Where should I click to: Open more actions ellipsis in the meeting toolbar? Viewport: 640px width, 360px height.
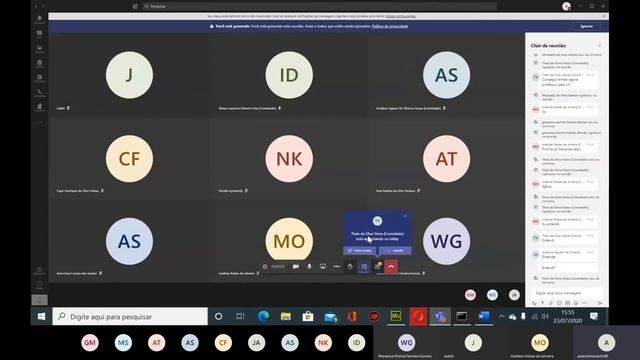337,267
